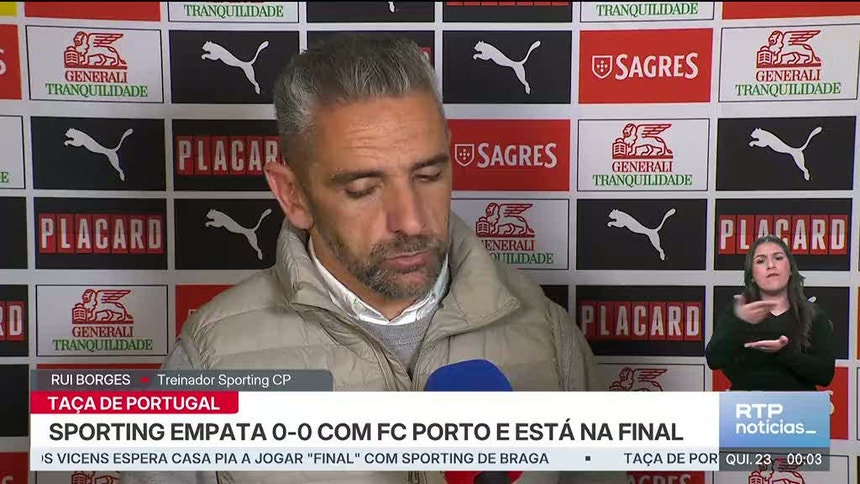Click the RTP Notícias channel logo
Screen dimensions: 860x484
[x=774, y=420]
